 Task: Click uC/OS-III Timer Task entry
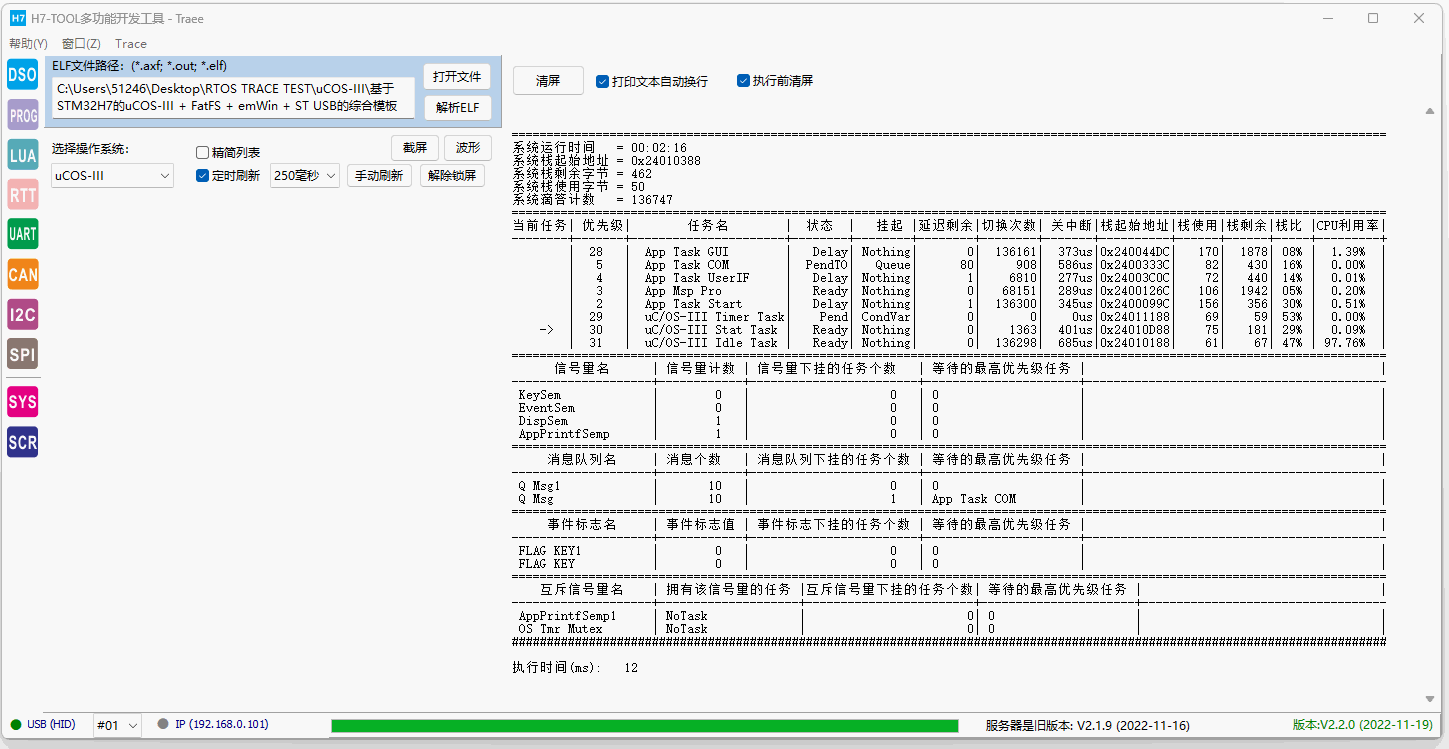coord(715,317)
